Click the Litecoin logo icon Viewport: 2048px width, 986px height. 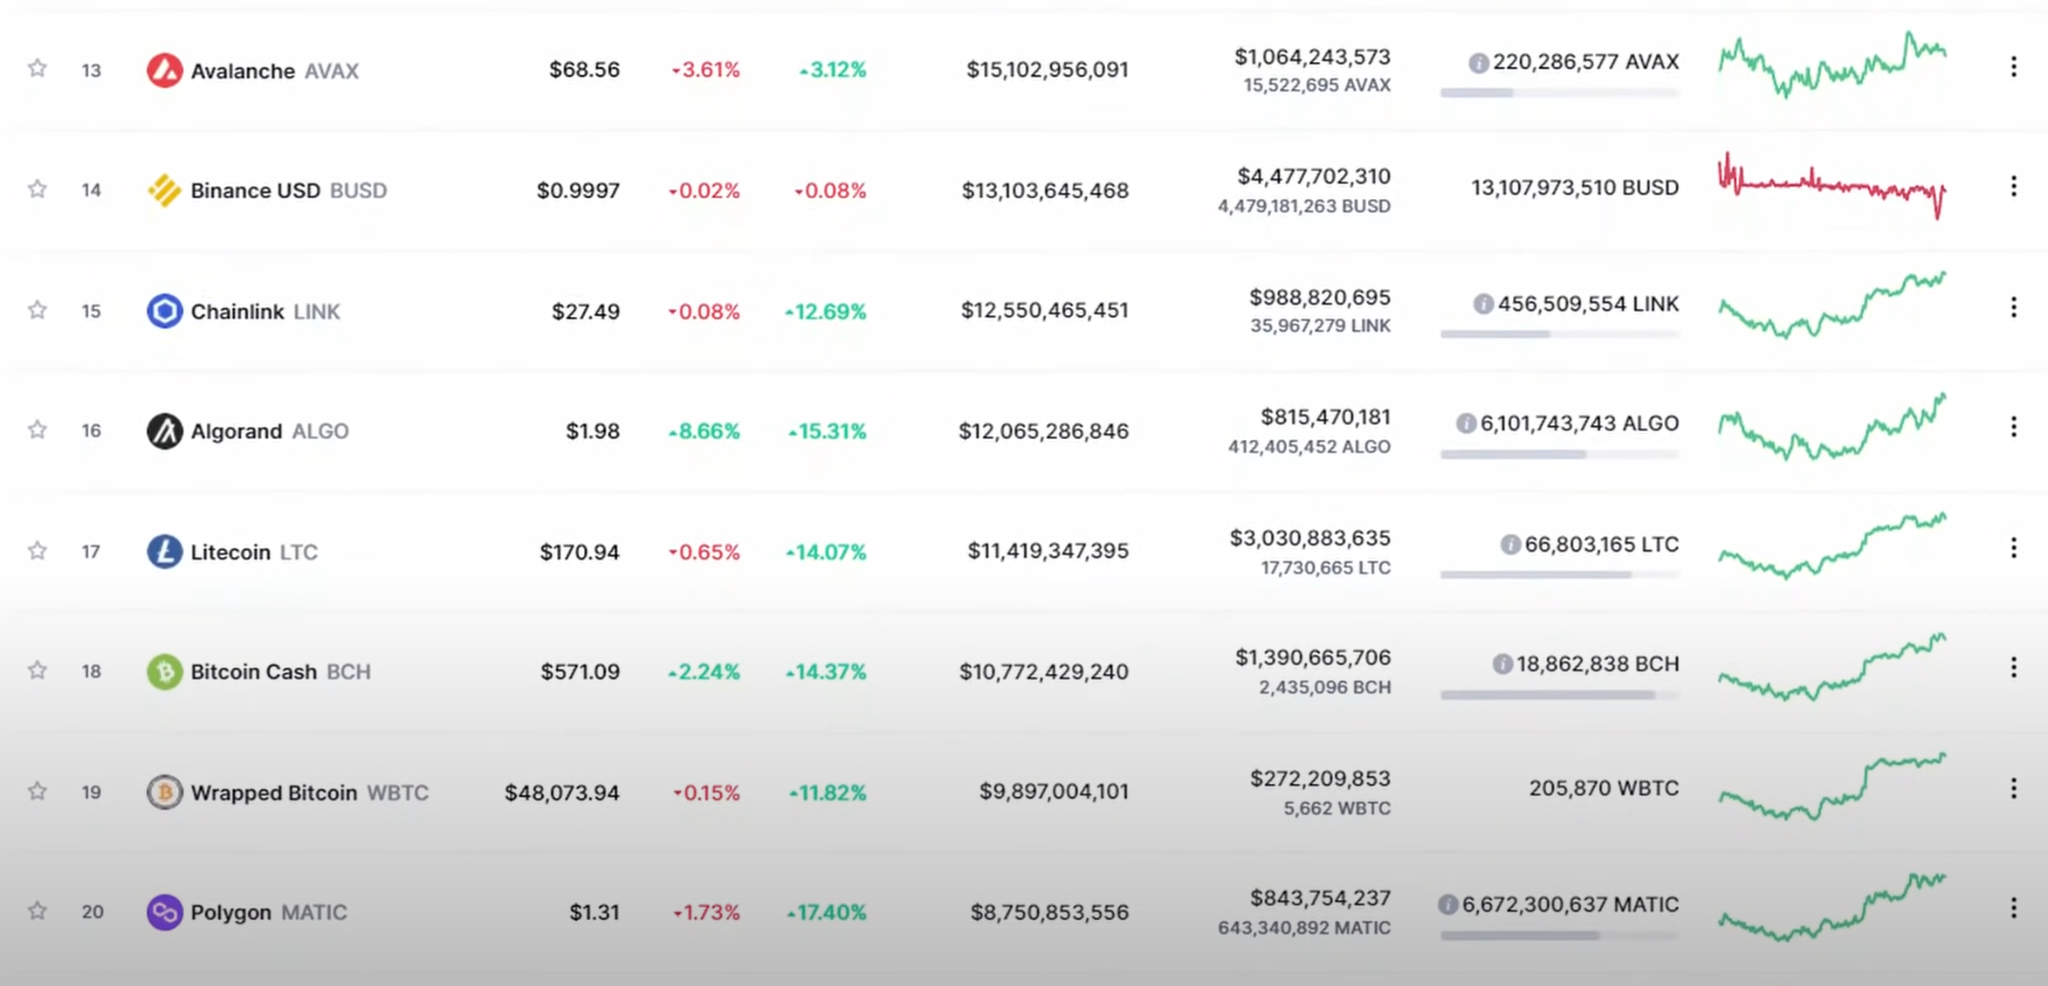pos(164,551)
